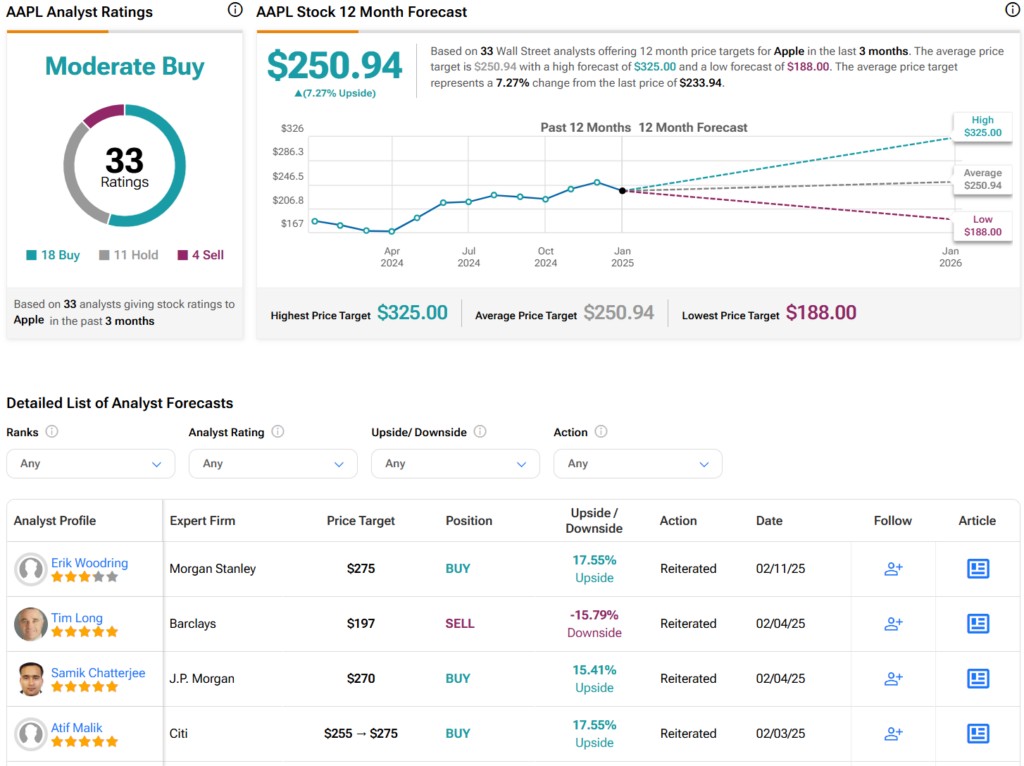1024x766 pixels.
Task: Click the teal 18 Buy legend swatch
Action: pos(31,256)
